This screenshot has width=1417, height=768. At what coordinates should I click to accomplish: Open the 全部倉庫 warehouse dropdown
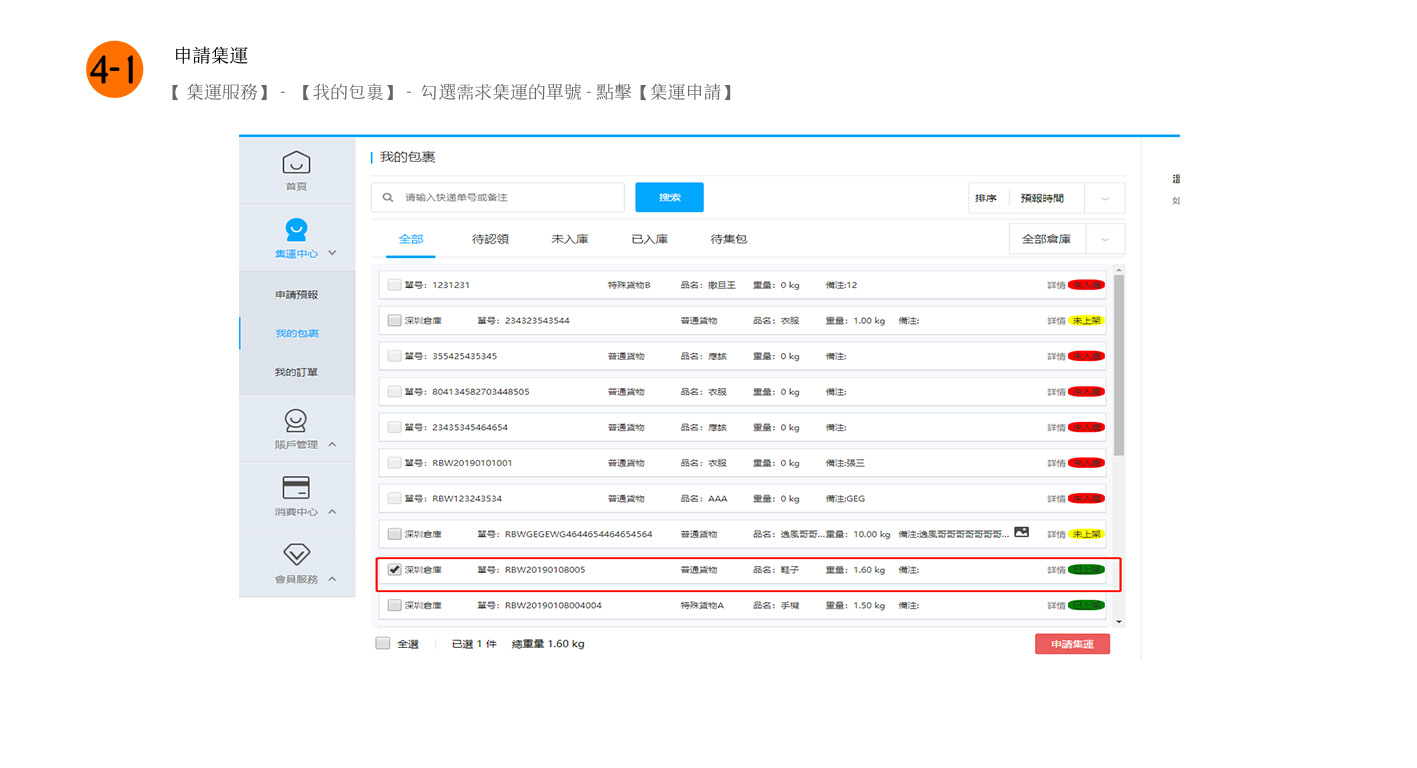tap(1104, 240)
